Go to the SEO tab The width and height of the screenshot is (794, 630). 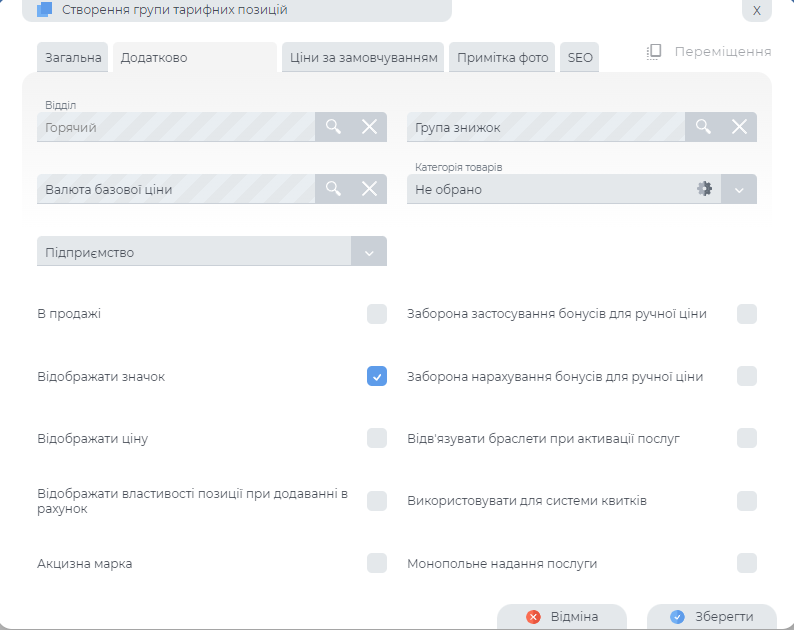(x=580, y=58)
